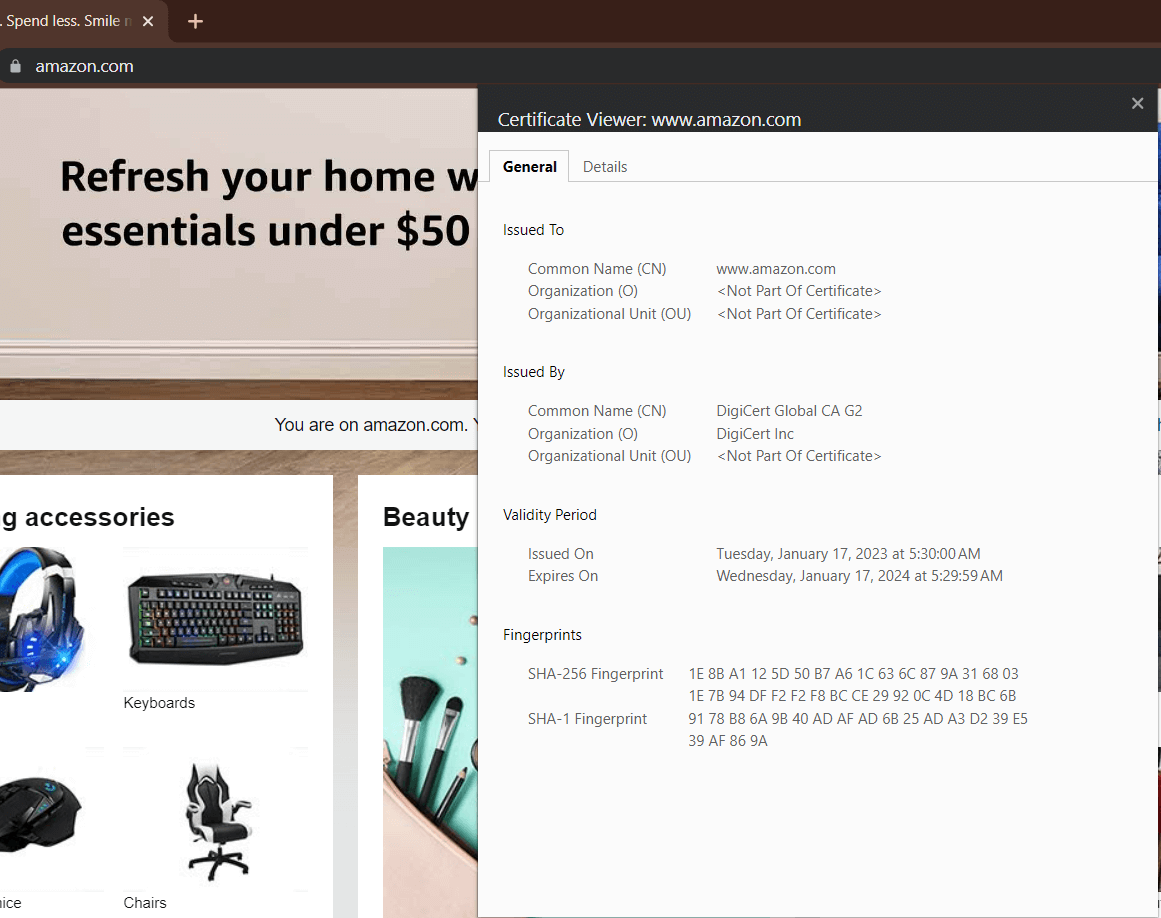The width and height of the screenshot is (1161, 918).
Task: Click the SHA-1 Fingerprint label
Action: click(587, 719)
